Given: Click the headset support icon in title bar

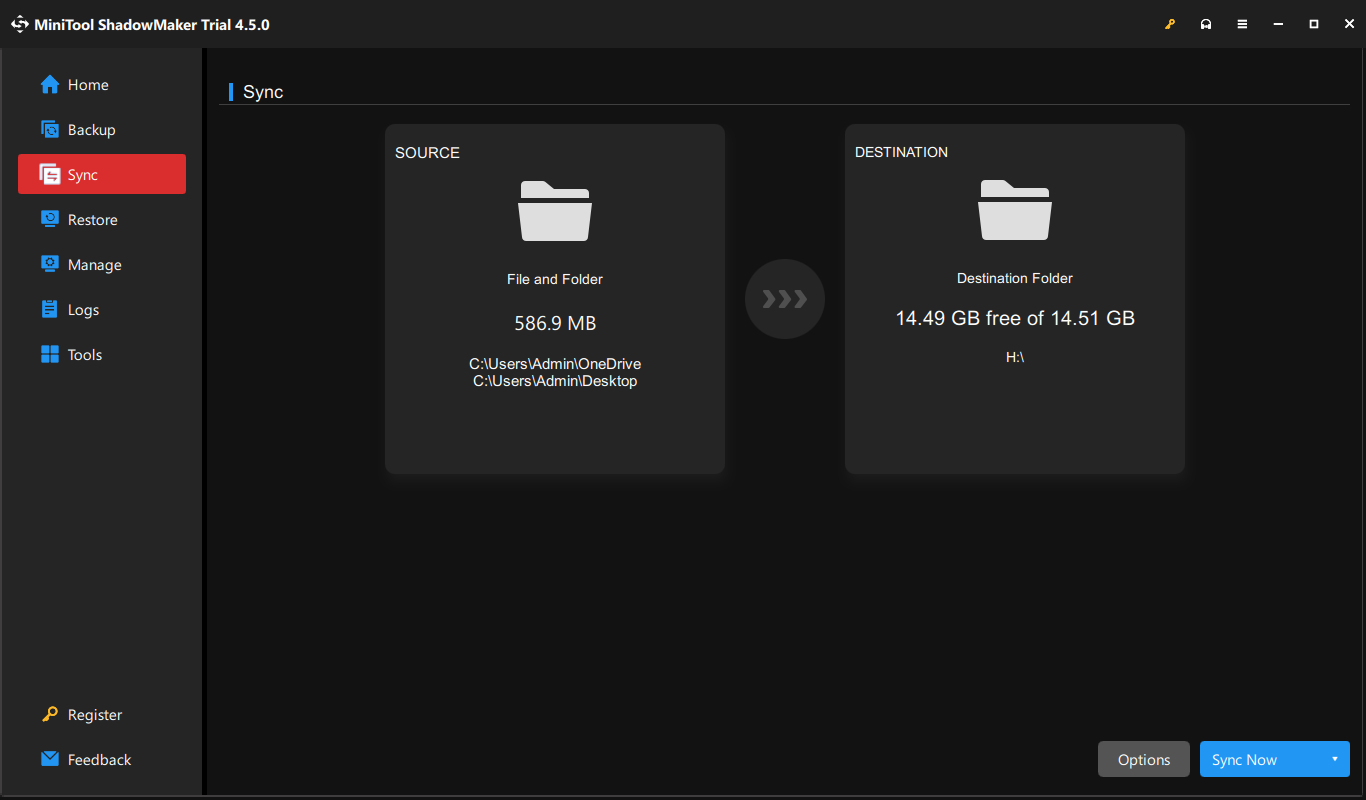Looking at the screenshot, I should point(1206,24).
